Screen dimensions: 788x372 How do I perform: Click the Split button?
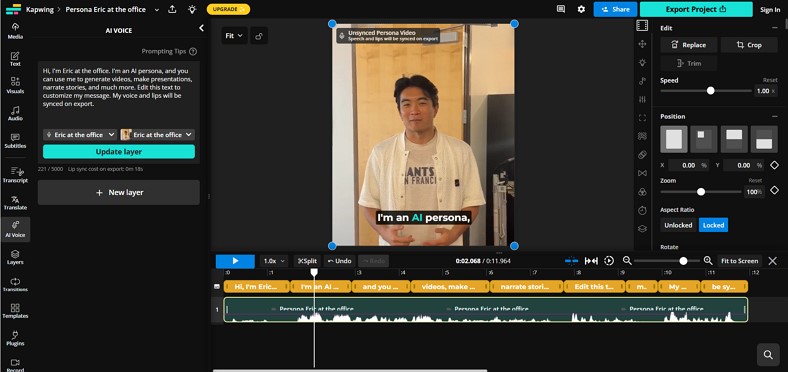point(307,261)
